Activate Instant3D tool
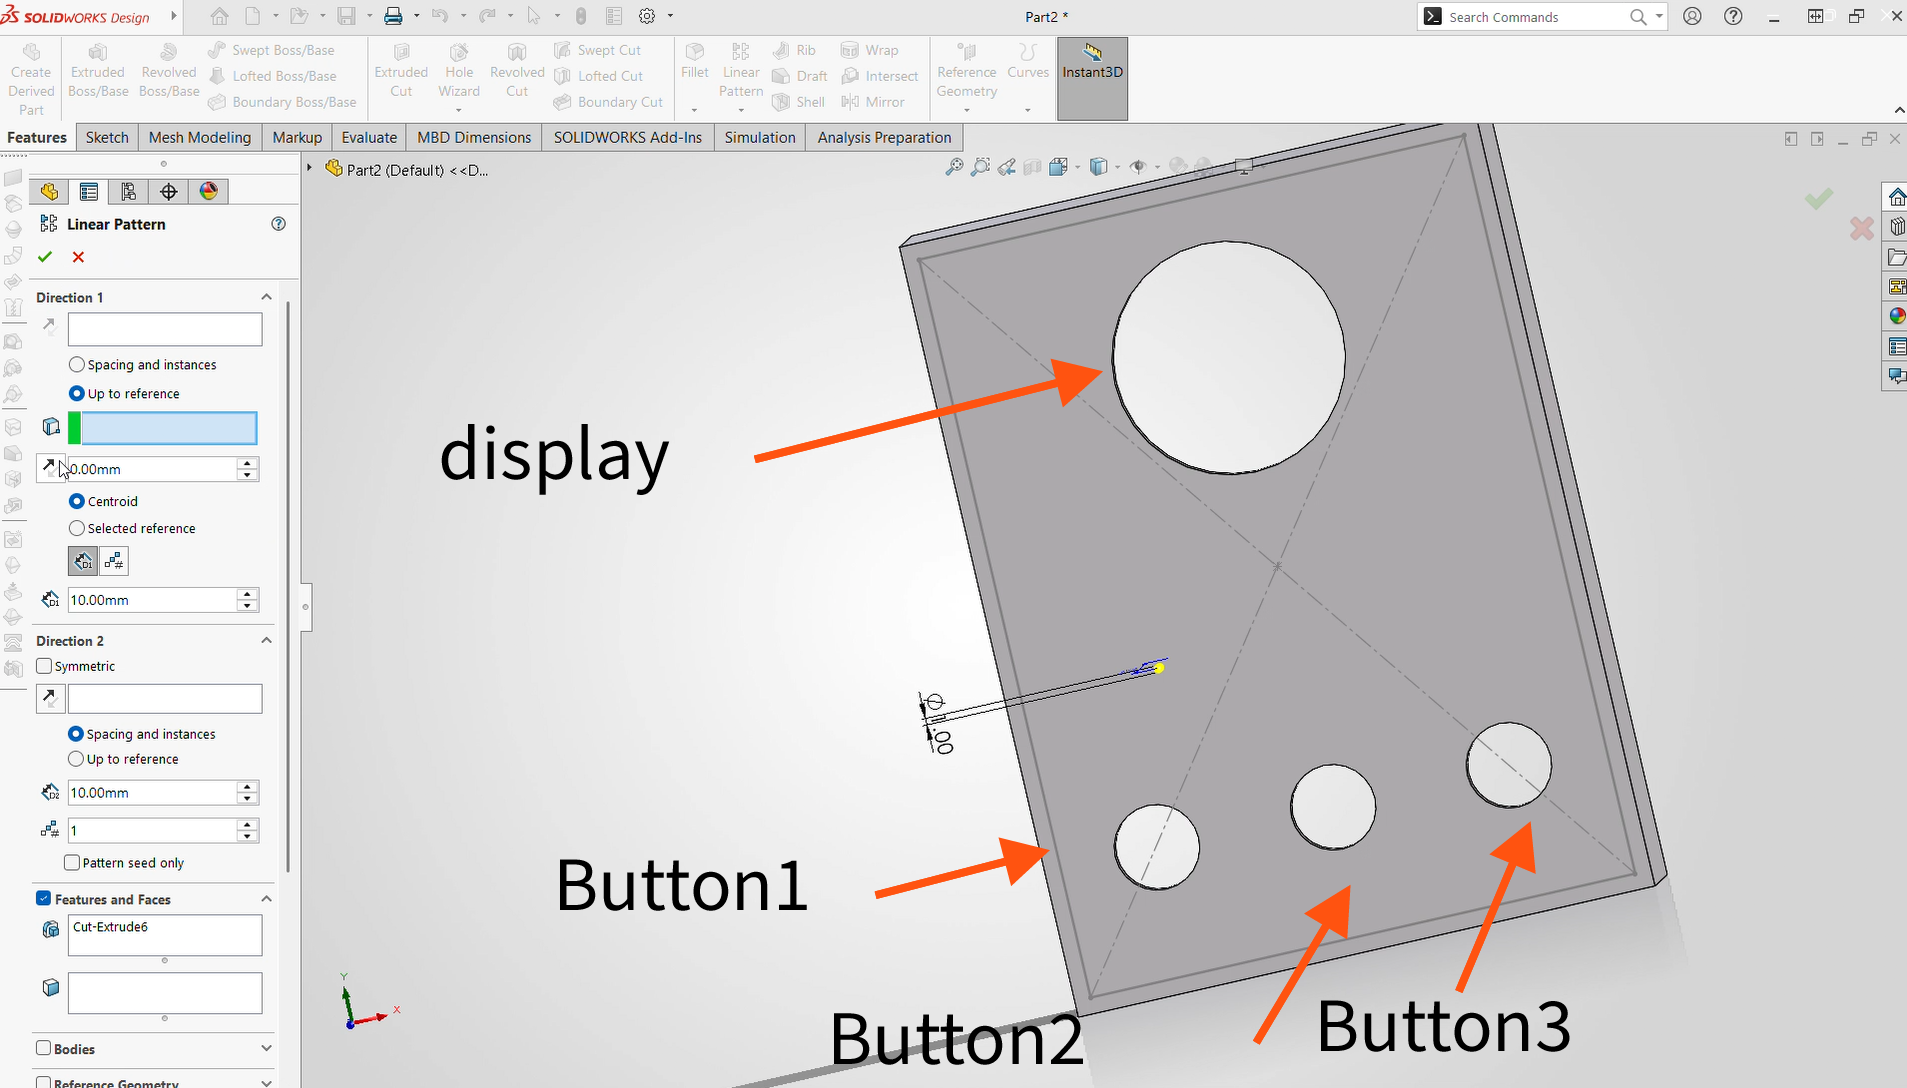 click(x=1092, y=78)
